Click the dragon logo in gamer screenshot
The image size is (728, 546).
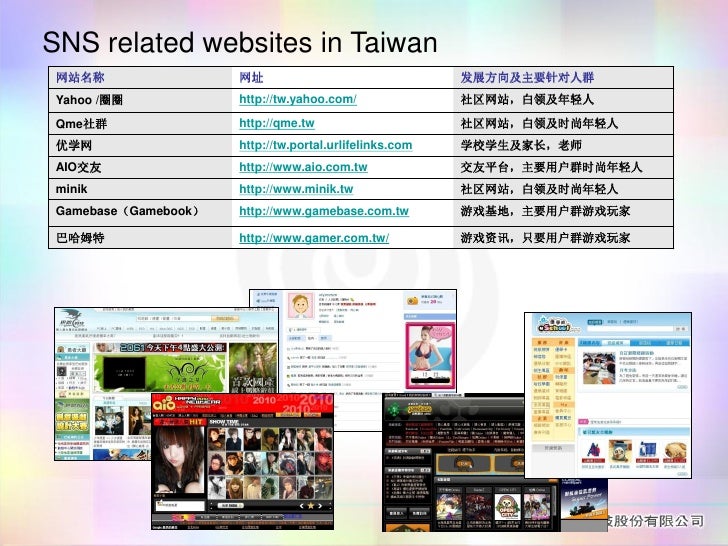pyautogui.click(x=71, y=318)
